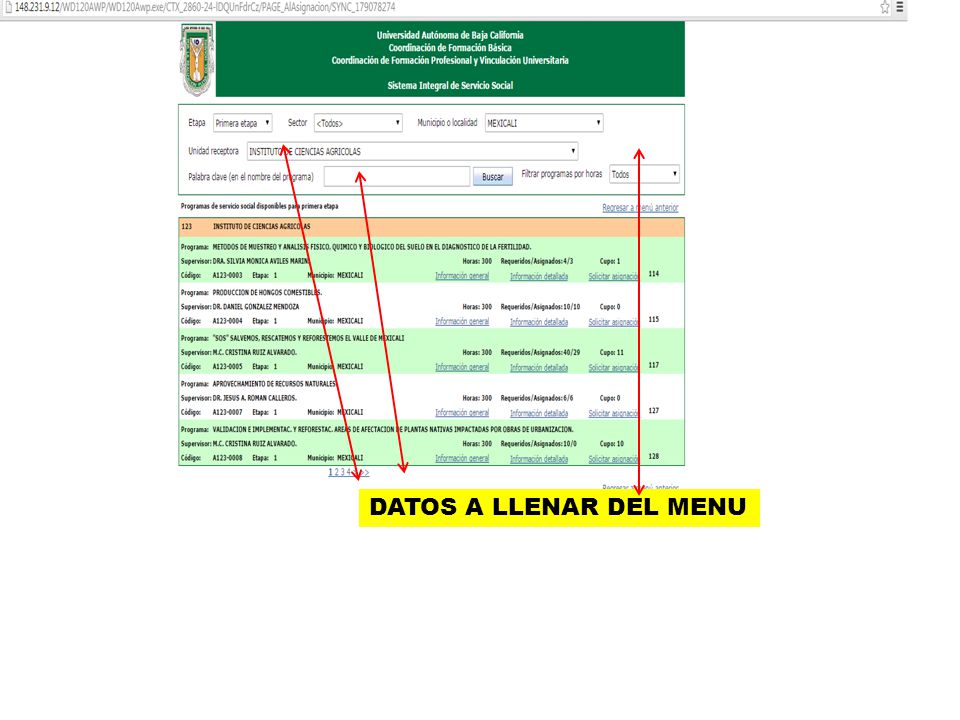Open the Etapa dropdown
Screen dimensions: 960x720
[242, 123]
